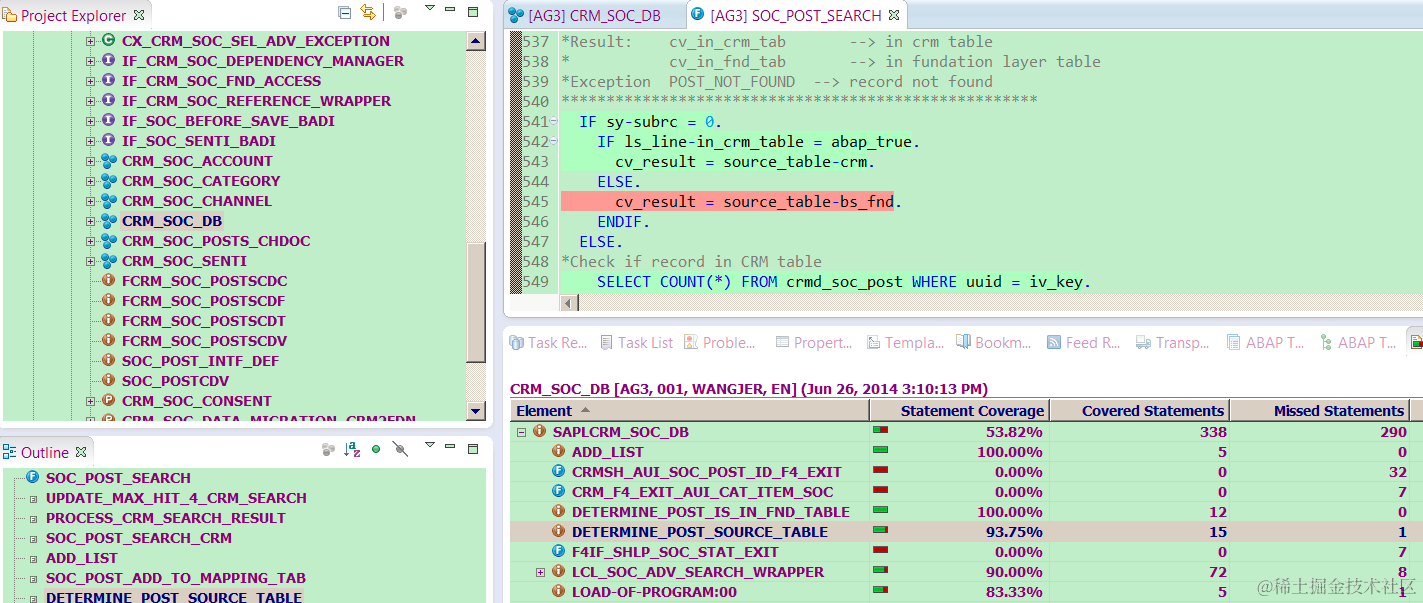Sort by Statement Coverage column header

(958, 410)
